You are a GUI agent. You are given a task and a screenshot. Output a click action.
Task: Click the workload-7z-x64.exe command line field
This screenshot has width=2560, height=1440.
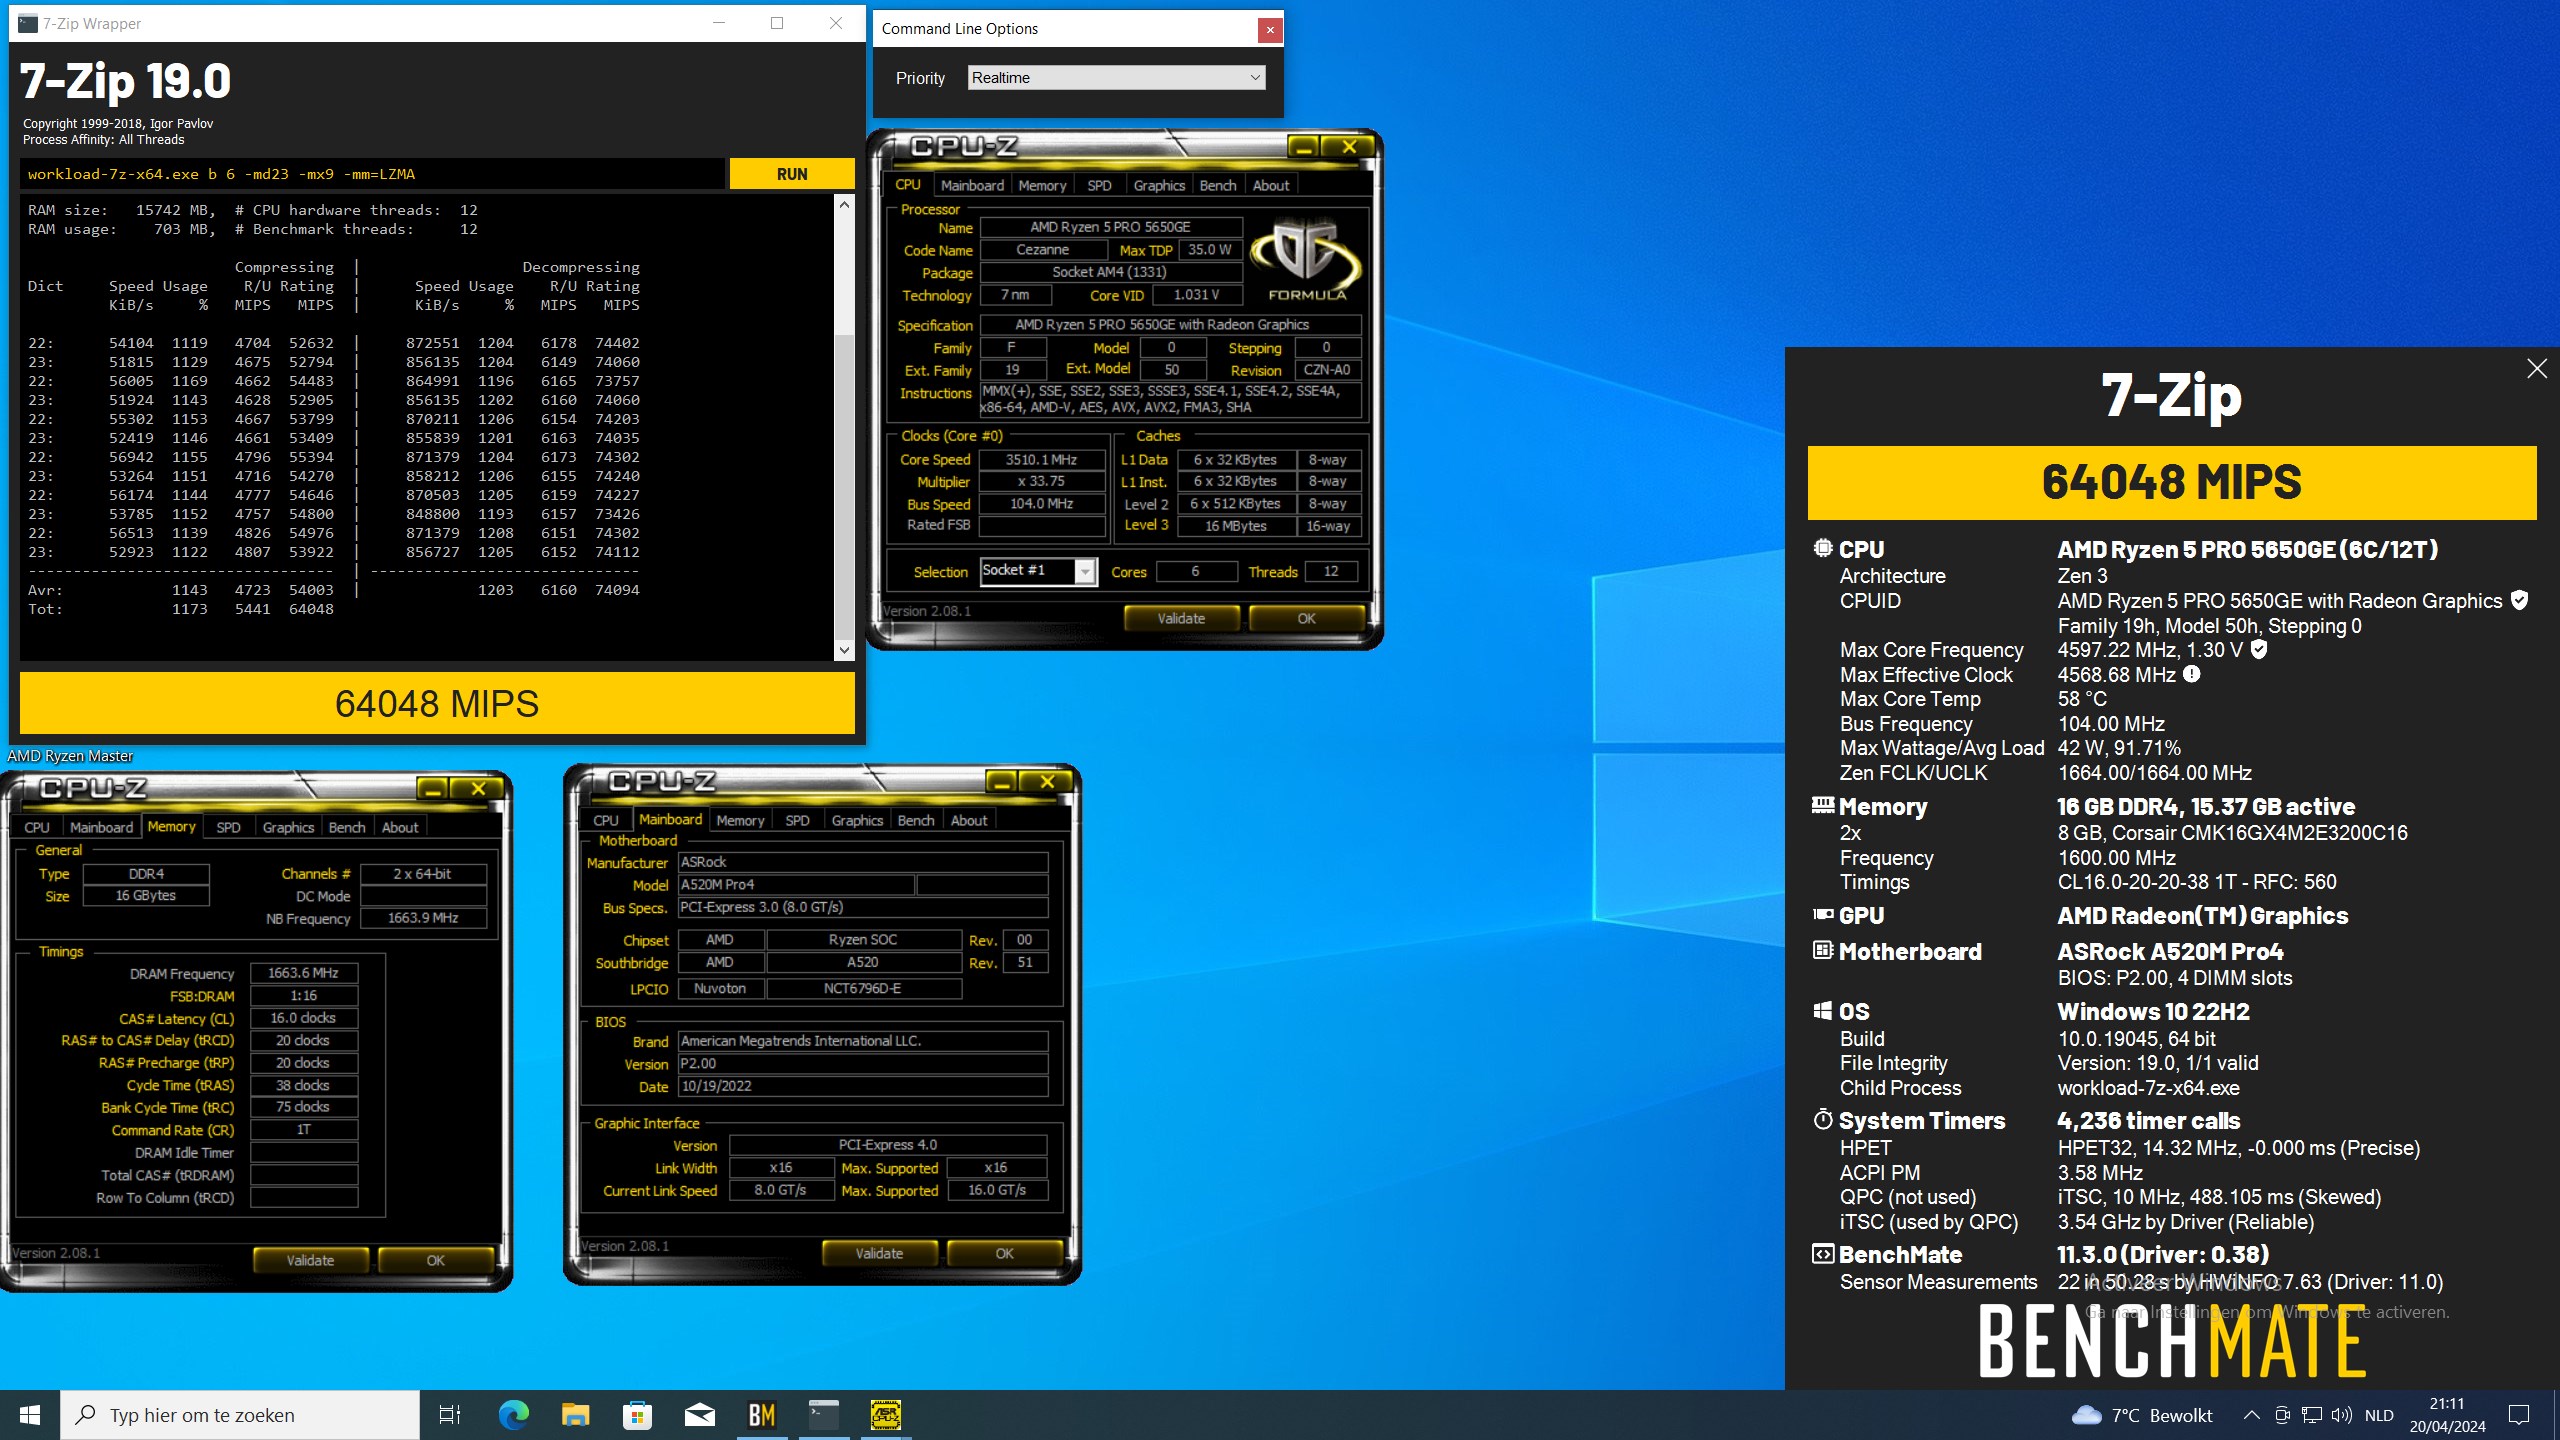point(372,174)
